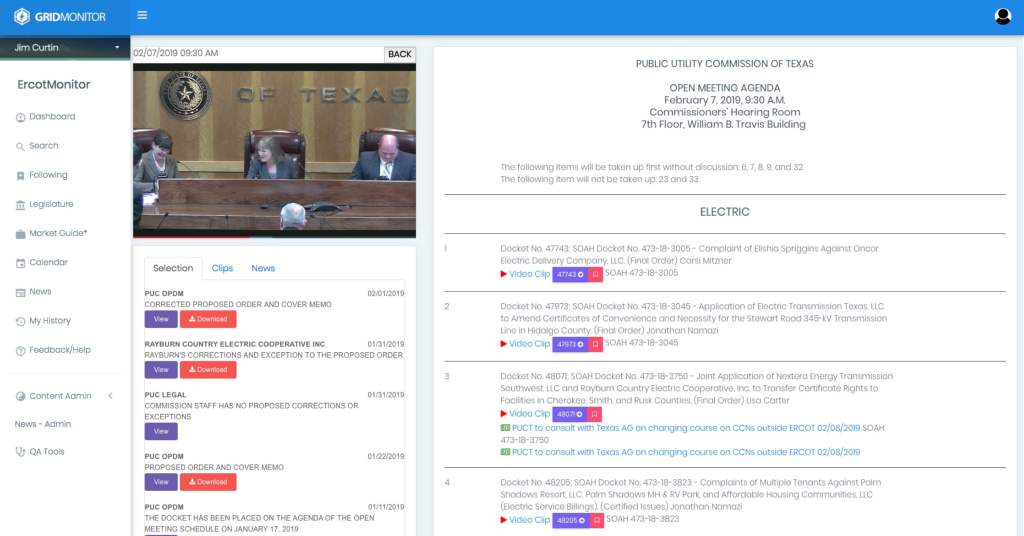Click the My History clock icon

click(x=20, y=321)
